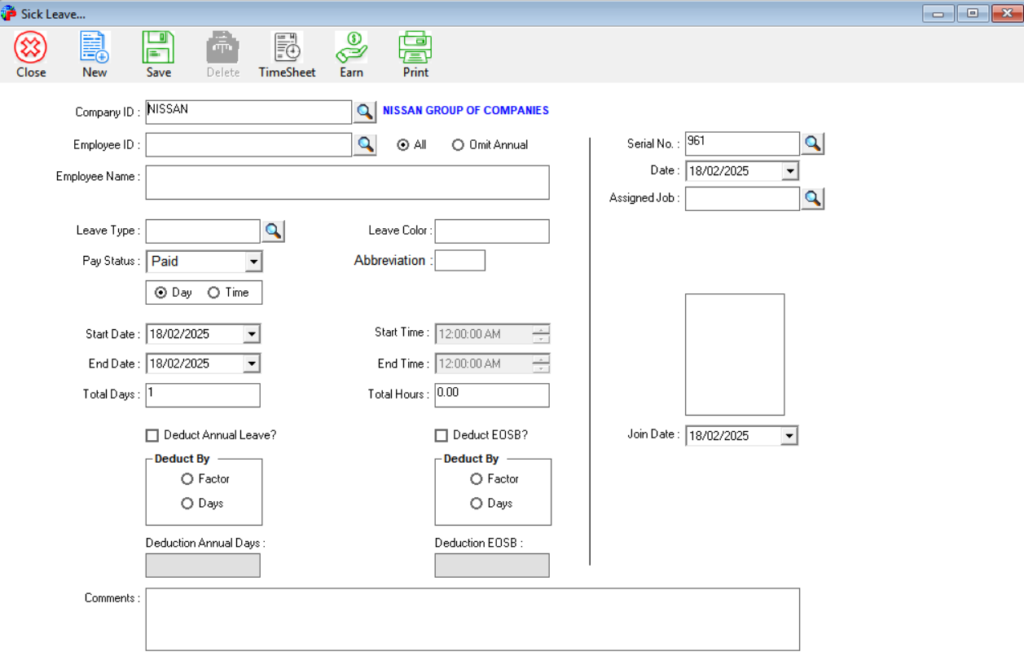The image size is (1024, 665).
Task: Open the Company ID lookup search
Action: pyautogui.click(x=364, y=111)
